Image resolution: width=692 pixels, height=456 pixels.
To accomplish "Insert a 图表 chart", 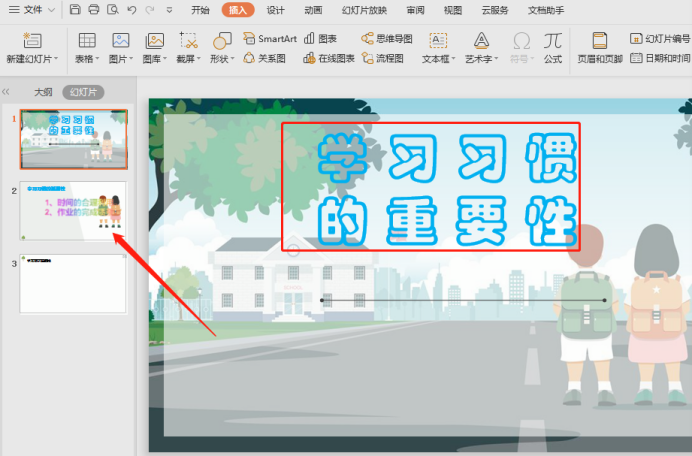I will pyautogui.click(x=320, y=39).
